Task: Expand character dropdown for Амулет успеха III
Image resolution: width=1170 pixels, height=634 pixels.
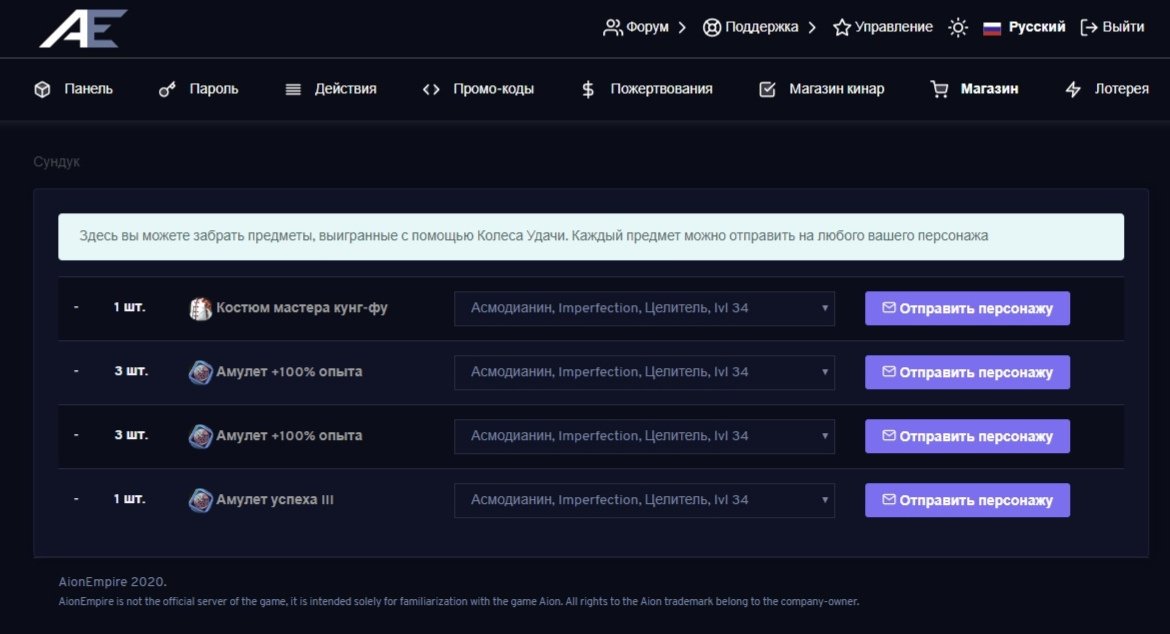Action: pyautogui.click(x=644, y=500)
